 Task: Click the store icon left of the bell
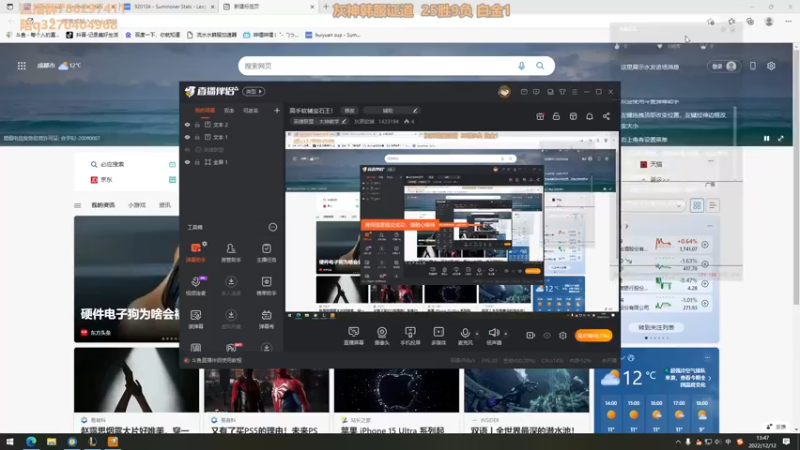[573, 116]
